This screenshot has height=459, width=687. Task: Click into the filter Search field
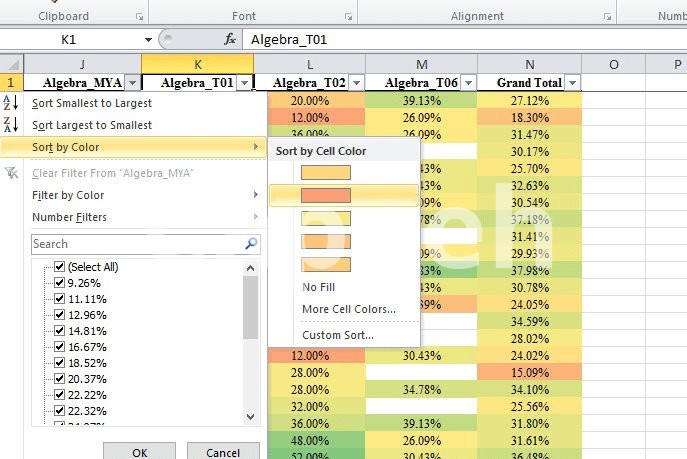(135, 244)
